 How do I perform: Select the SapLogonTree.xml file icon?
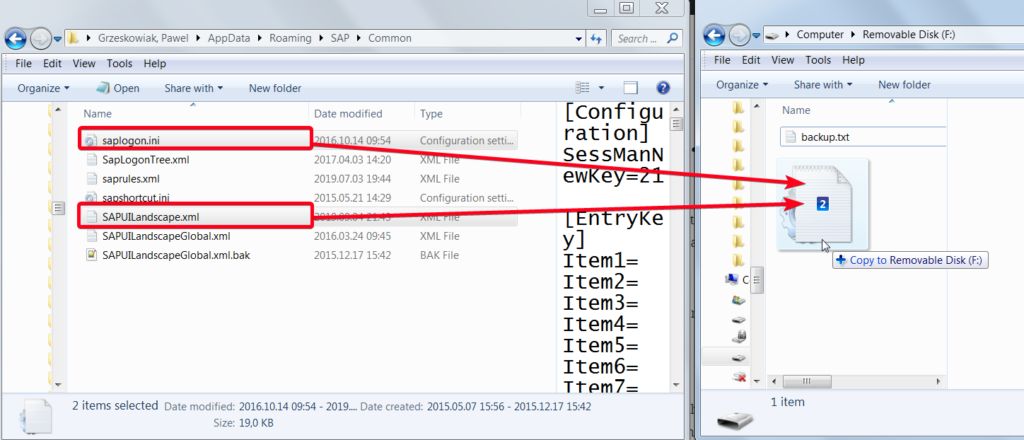click(91, 159)
